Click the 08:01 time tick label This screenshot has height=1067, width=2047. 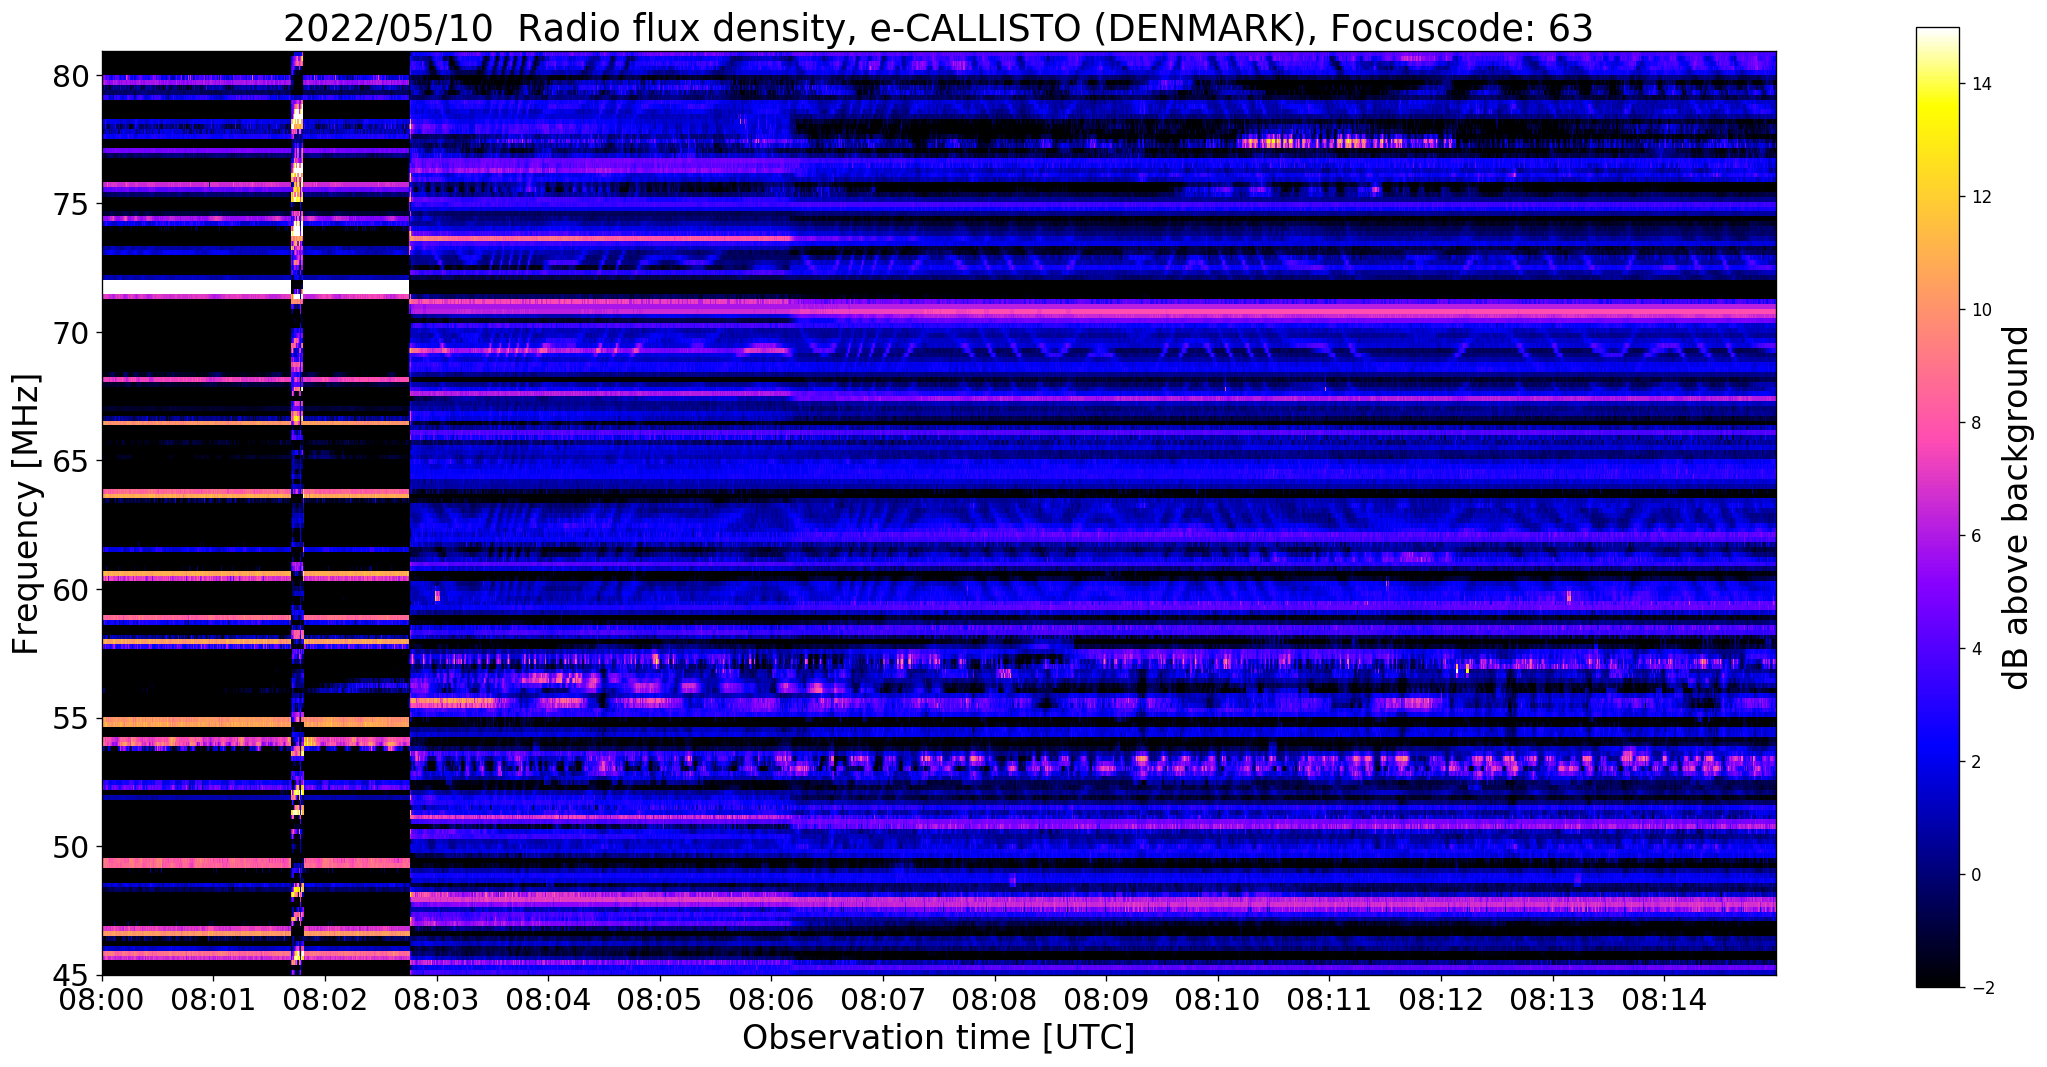click(x=213, y=1000)
